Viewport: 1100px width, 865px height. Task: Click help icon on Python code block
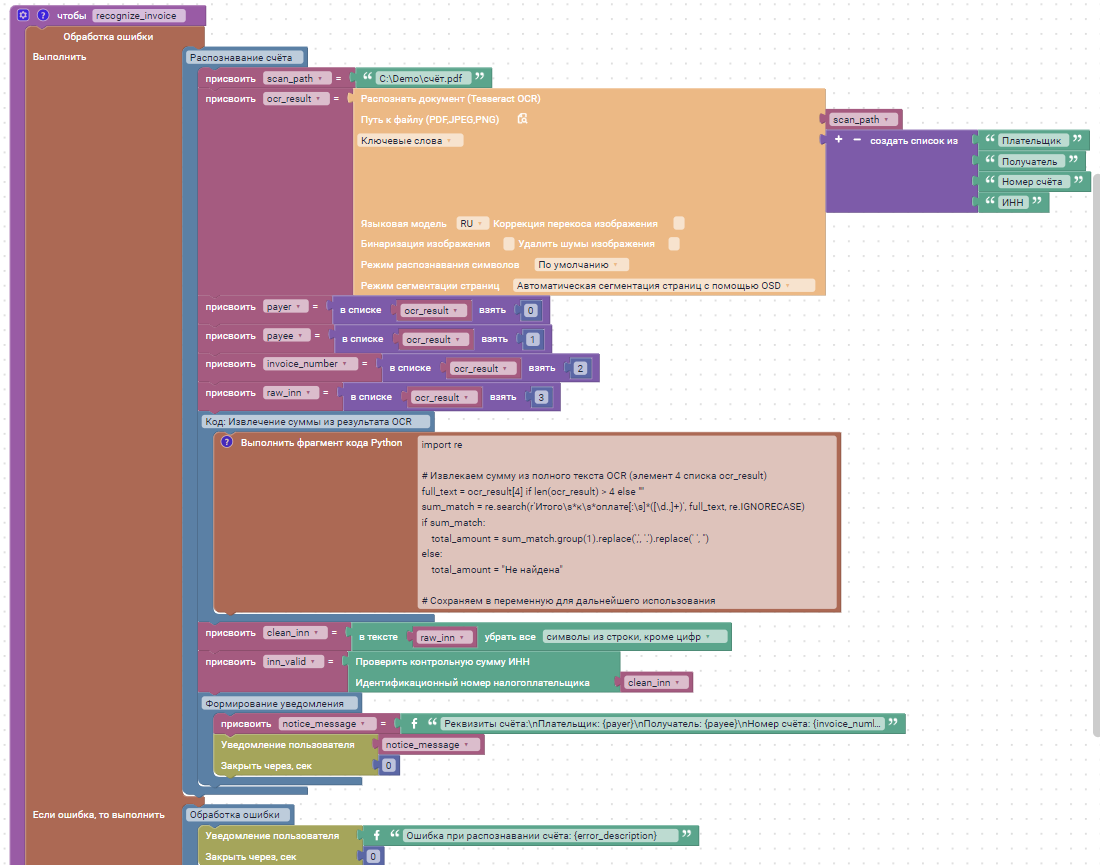click(x=227, y=442)
